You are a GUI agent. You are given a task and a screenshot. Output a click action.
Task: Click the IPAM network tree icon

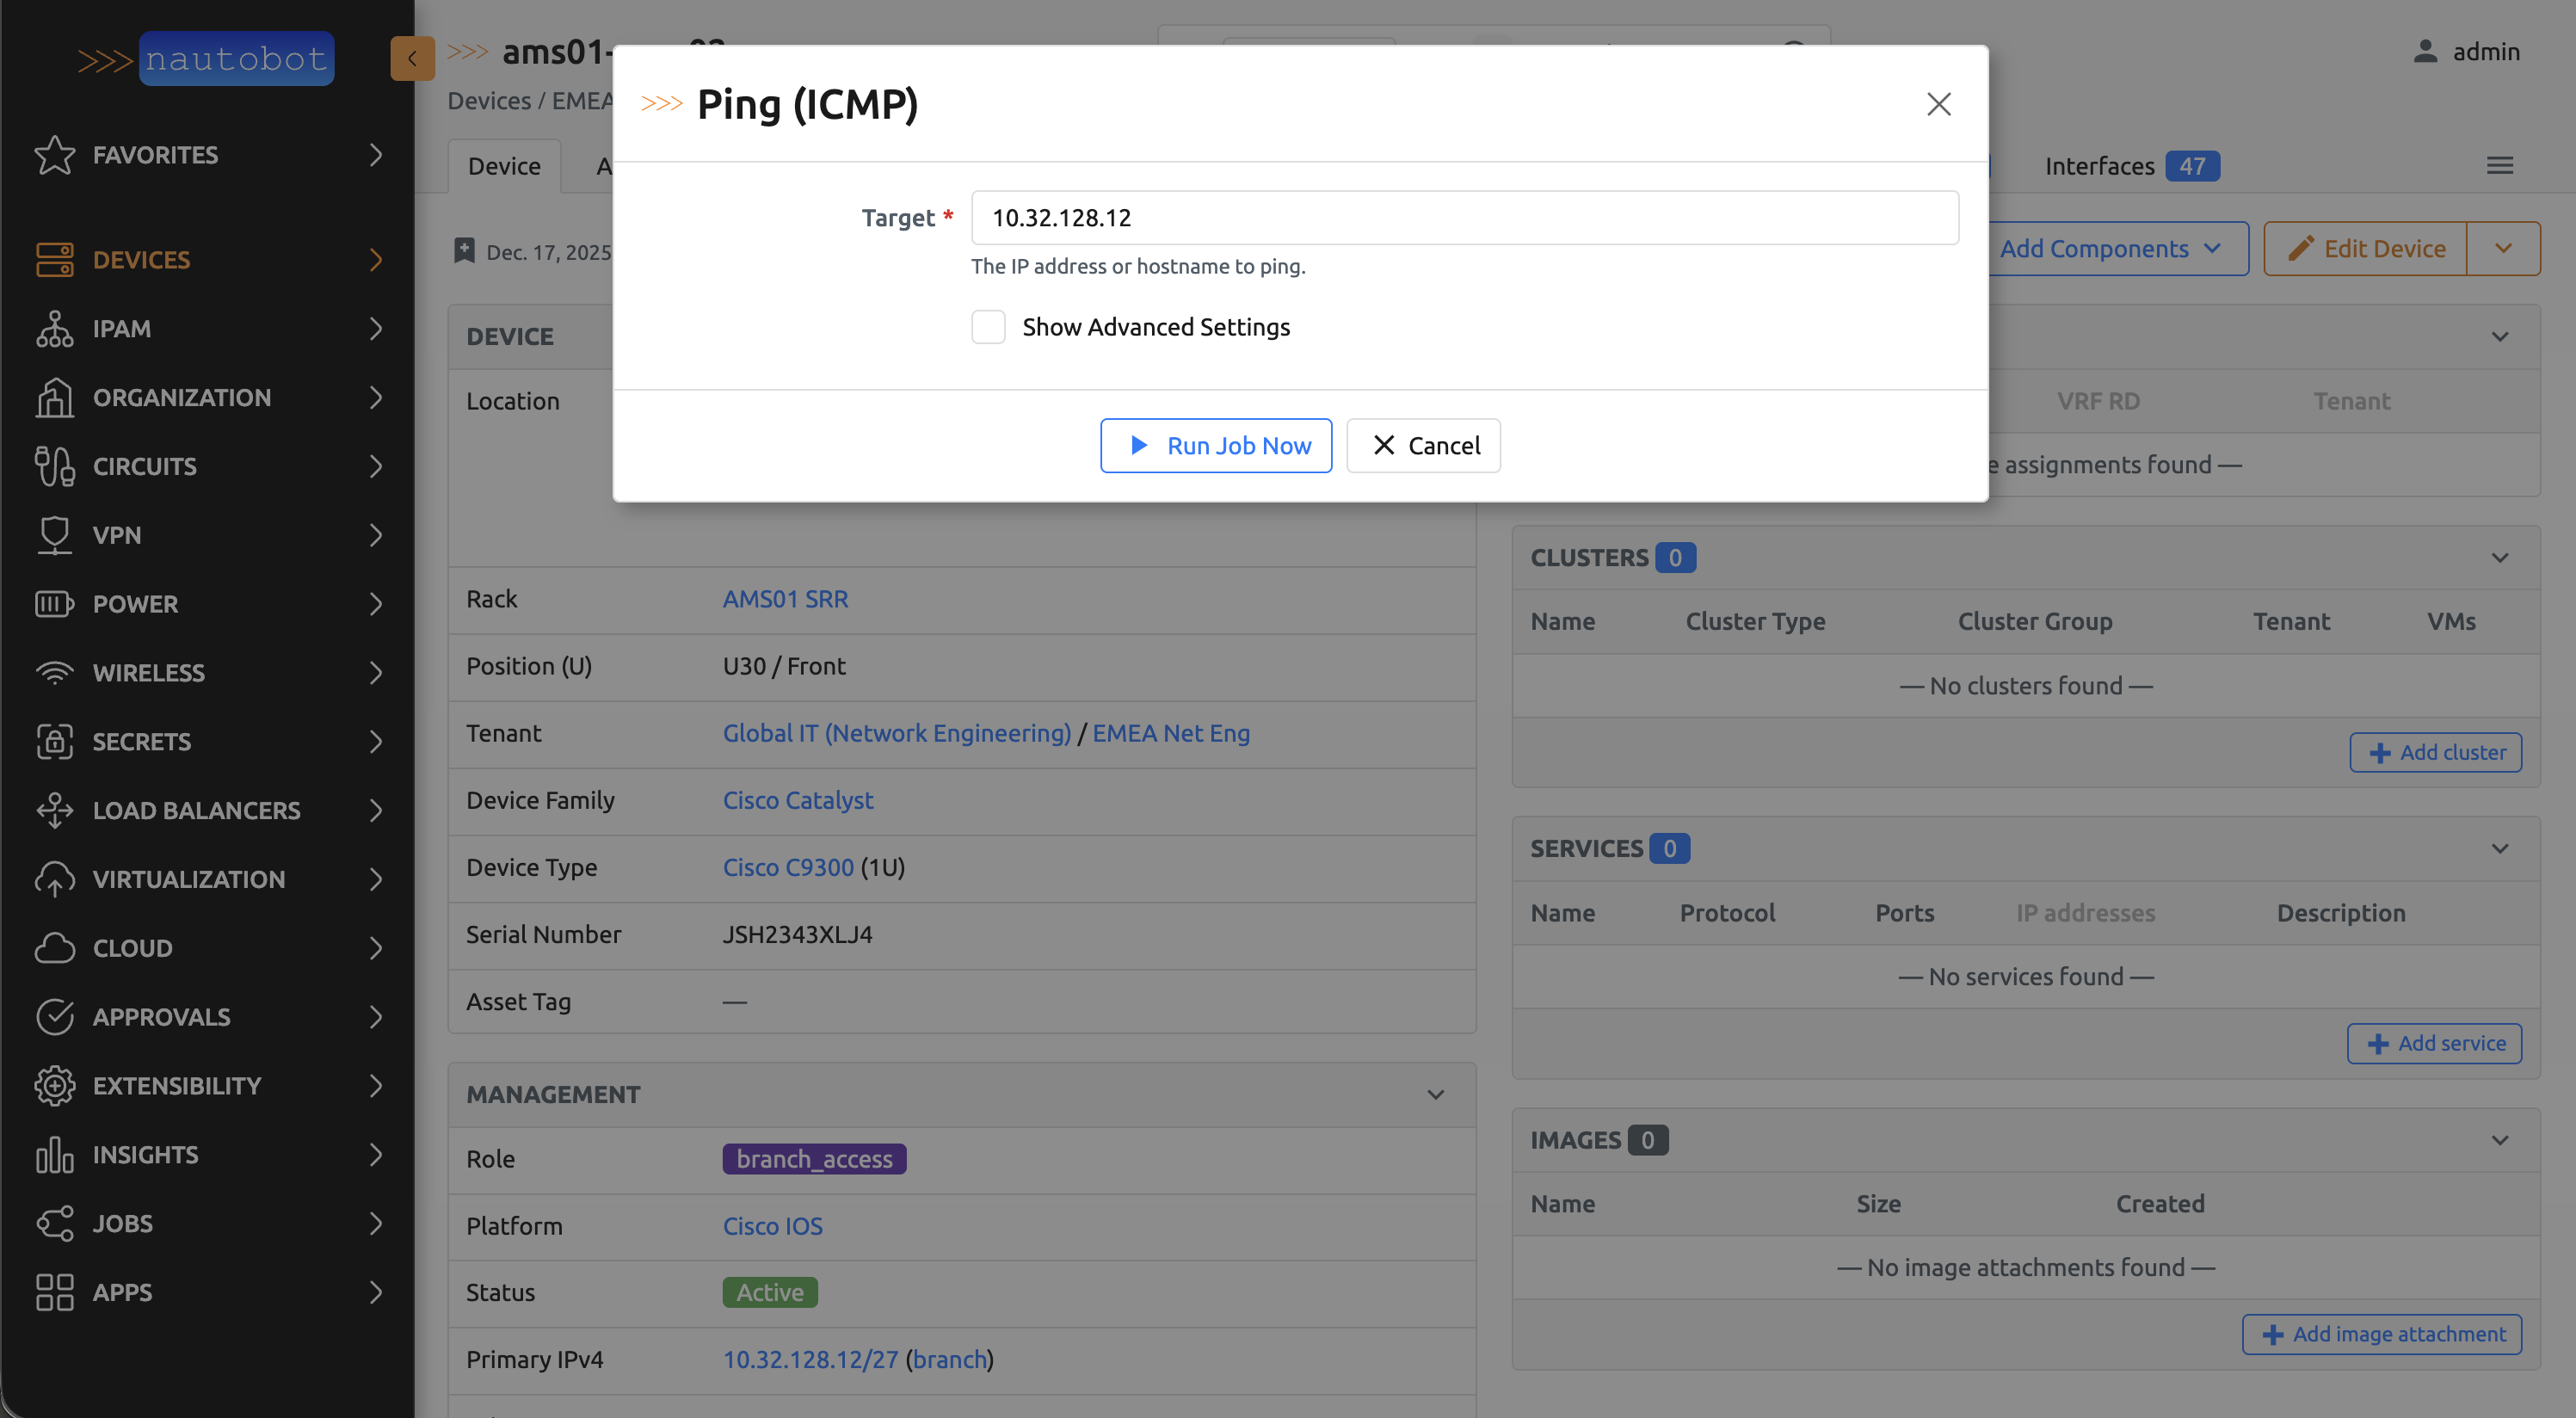[x=54, y=329]
